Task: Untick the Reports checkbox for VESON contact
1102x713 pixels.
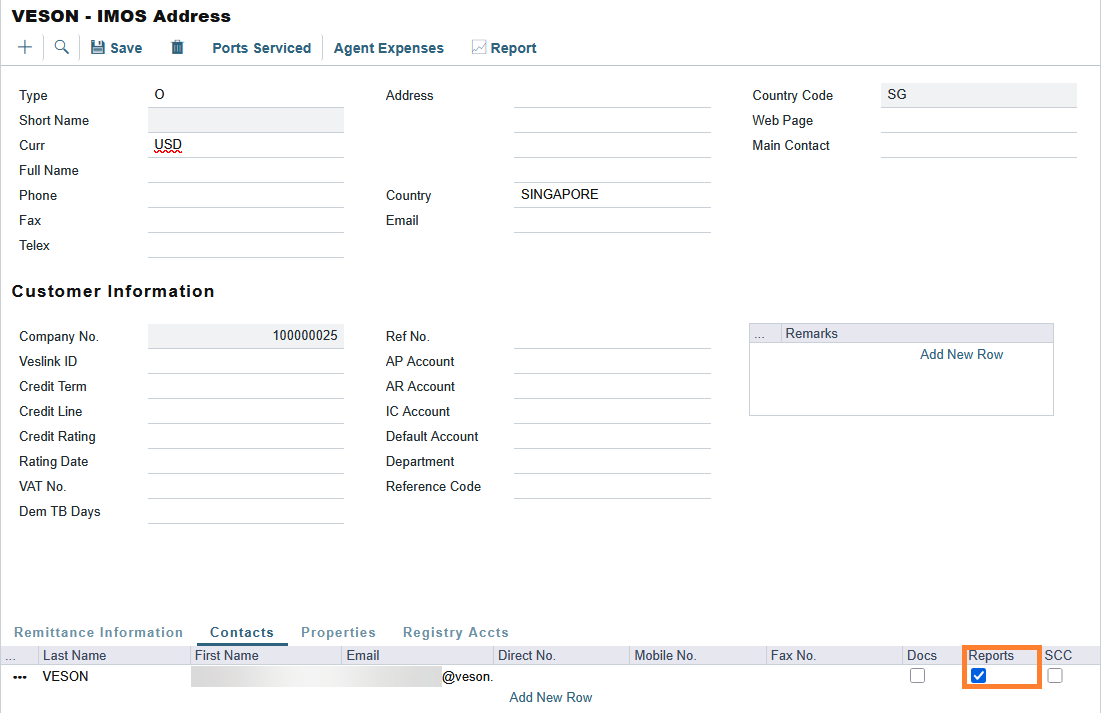Action: (978, 676)
